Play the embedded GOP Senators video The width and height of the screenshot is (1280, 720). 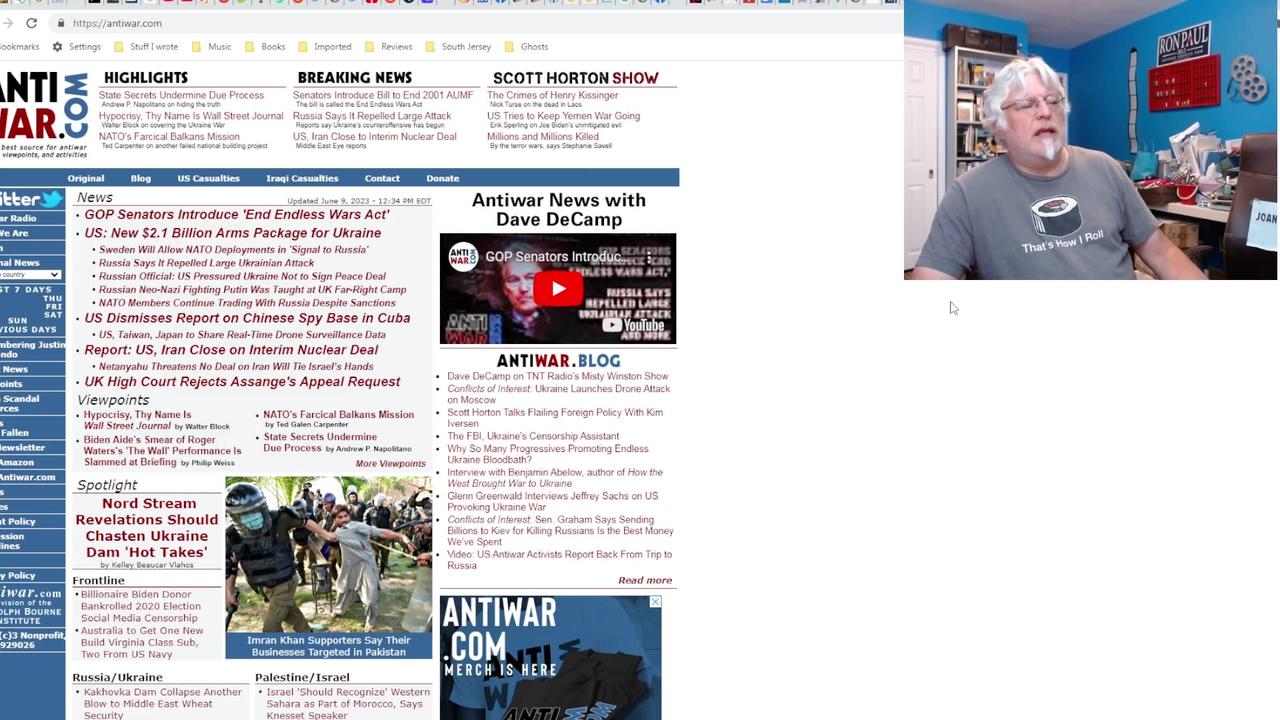(x=557, y=289)
